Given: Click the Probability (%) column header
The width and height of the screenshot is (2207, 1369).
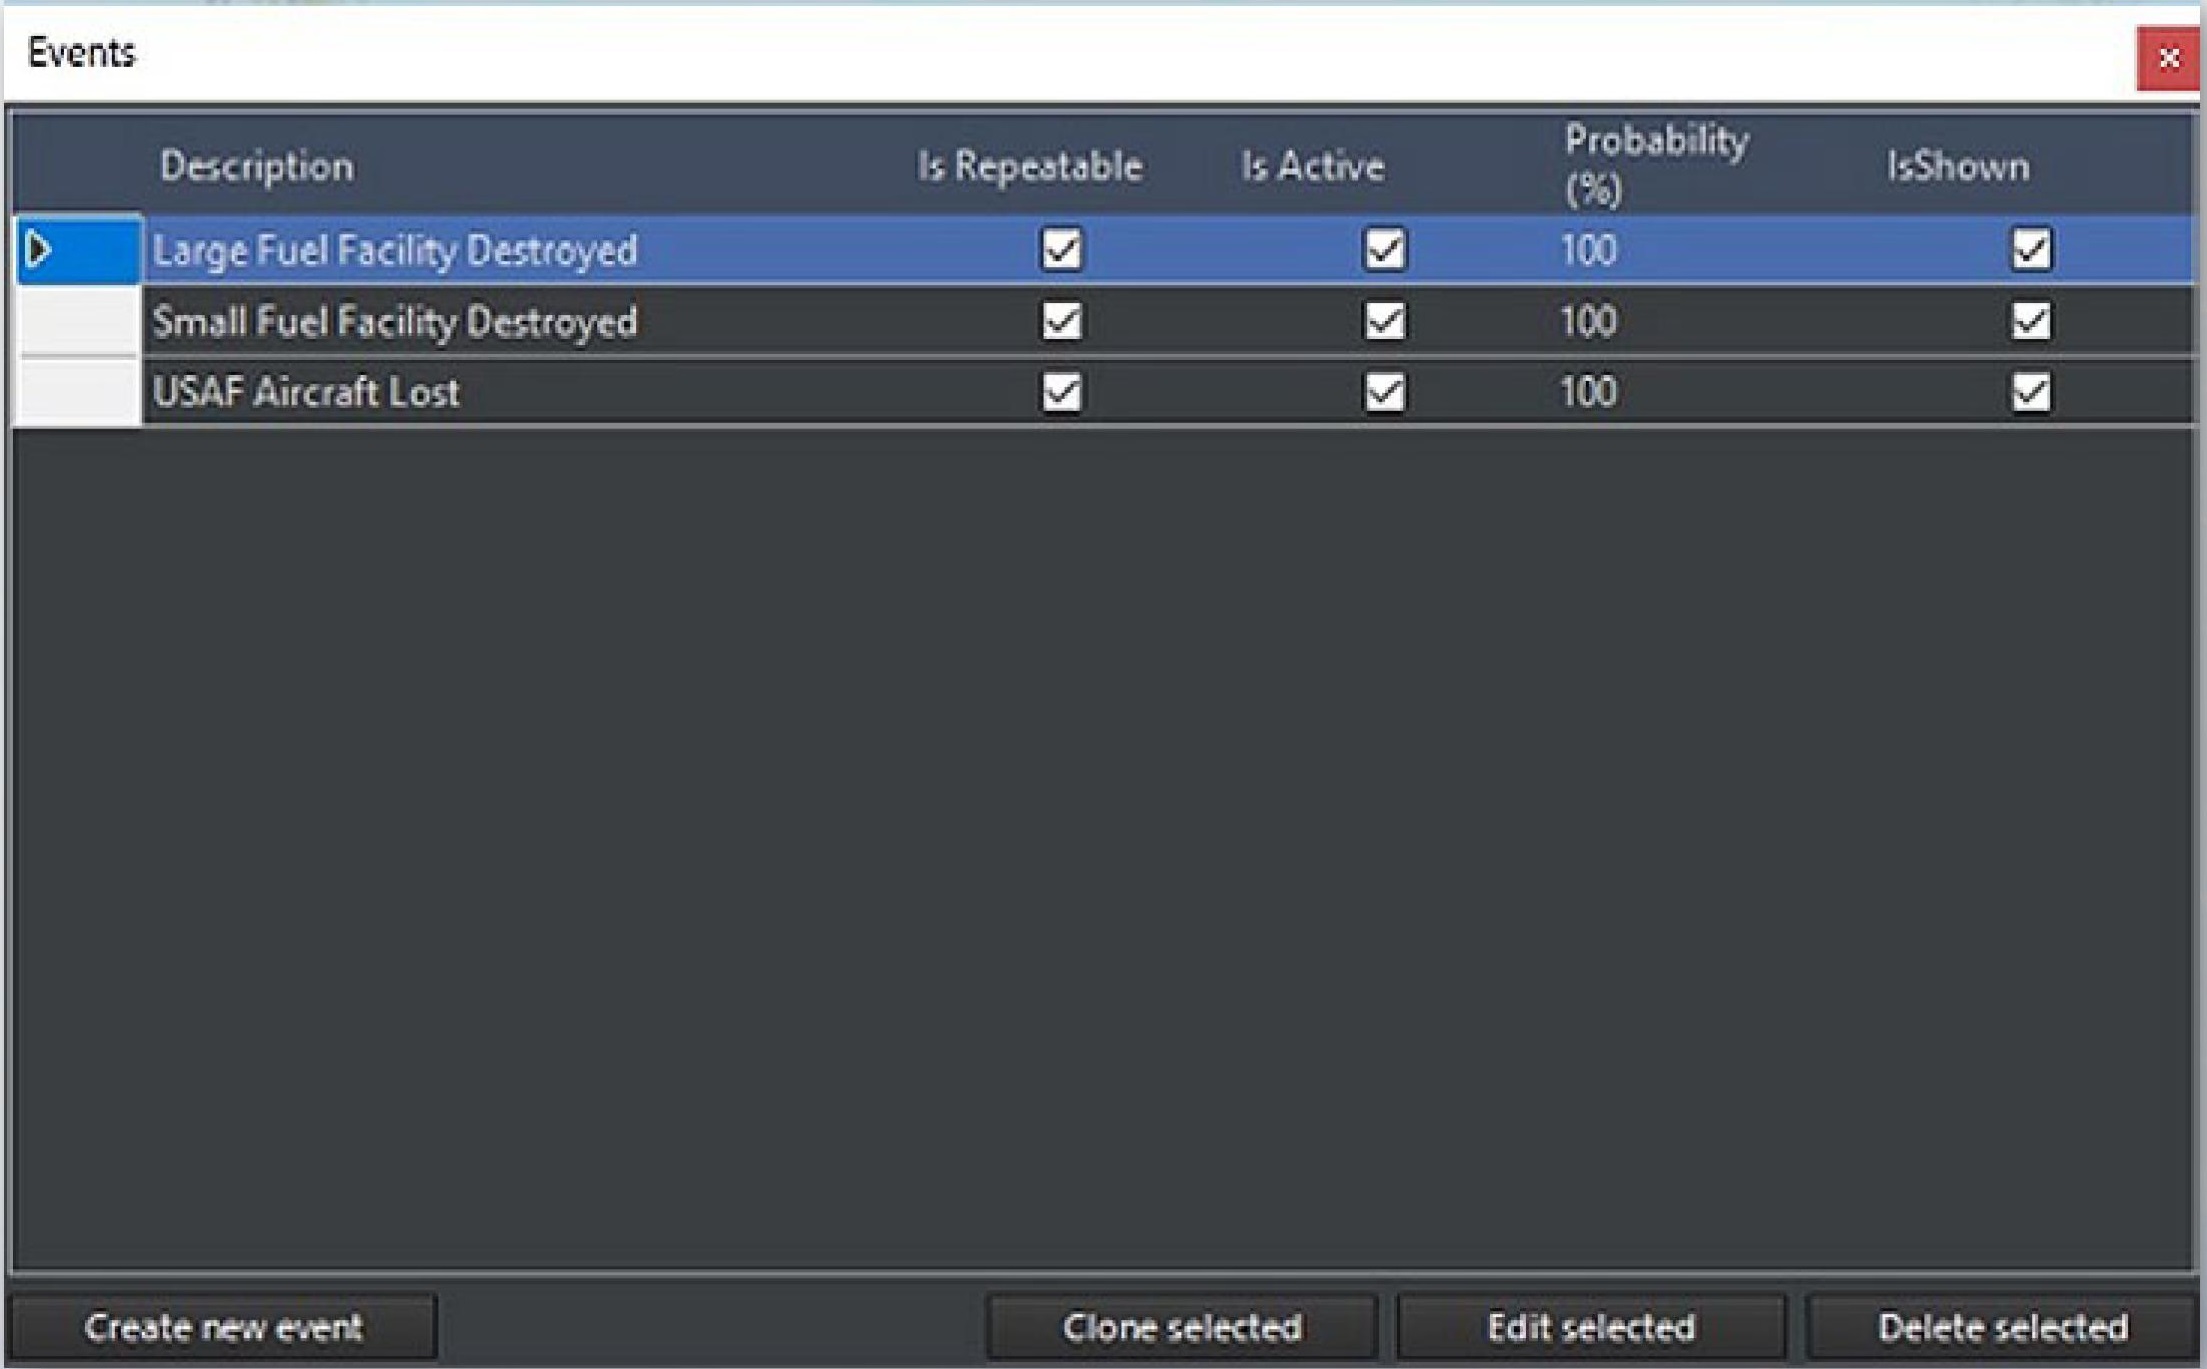Looking at the screenshot, I should tap(1655, 165).
